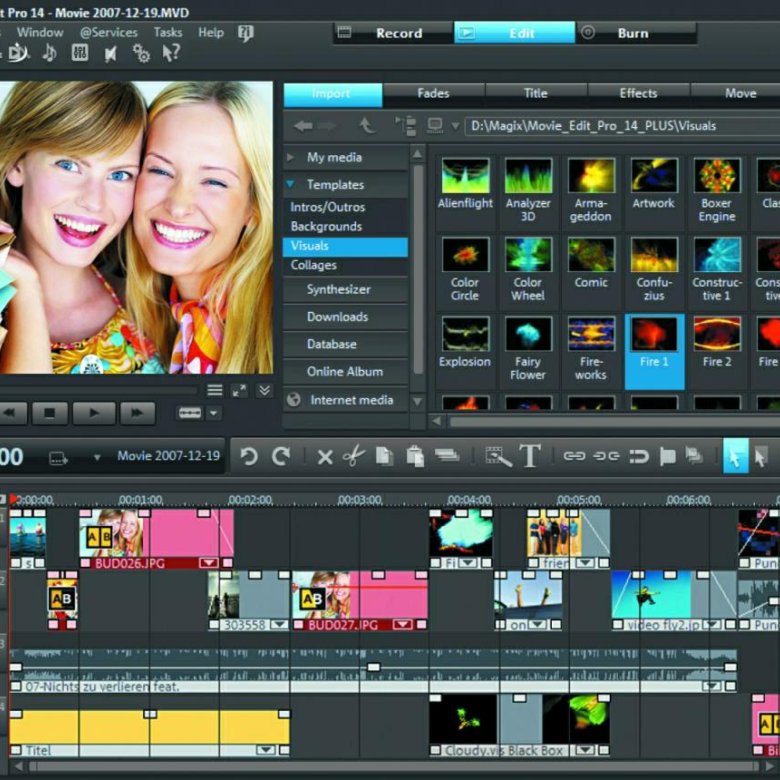This screenshot has width=780, height=780.
Task: Click the Copy icon in the toolbar
Action: [384, 457]
